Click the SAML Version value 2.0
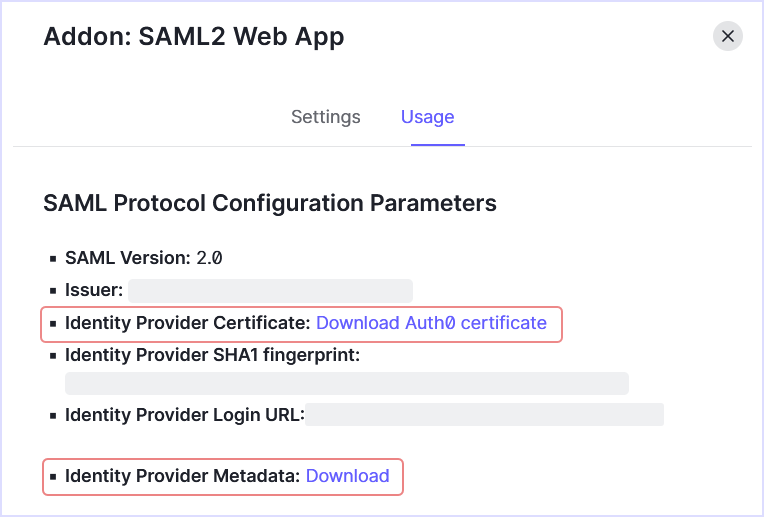Screen dimensions: 764x517 tap(209, 258)
